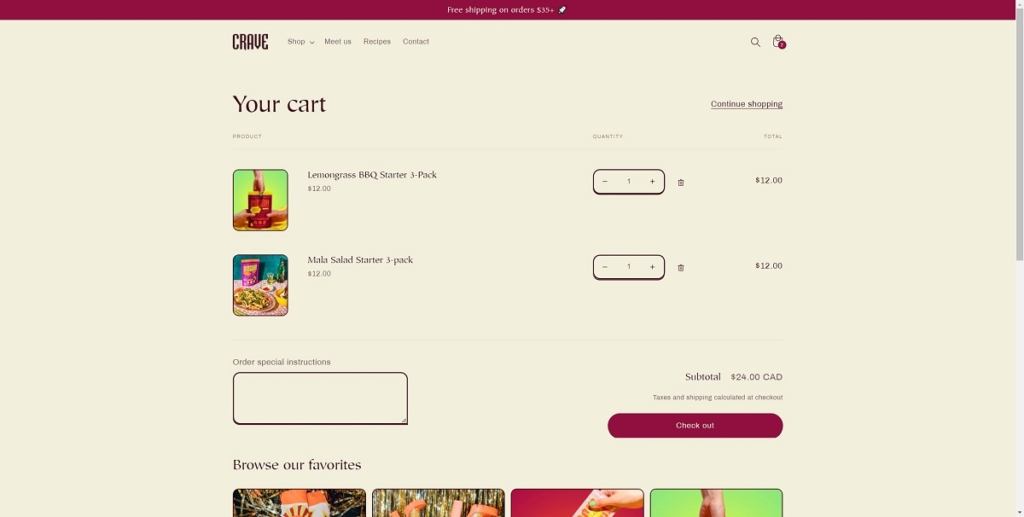Image resolution: width=1024 pixels, height=517 pixels.
Task: Open the search magnifier icon
Action: click(x=755, y=42)
